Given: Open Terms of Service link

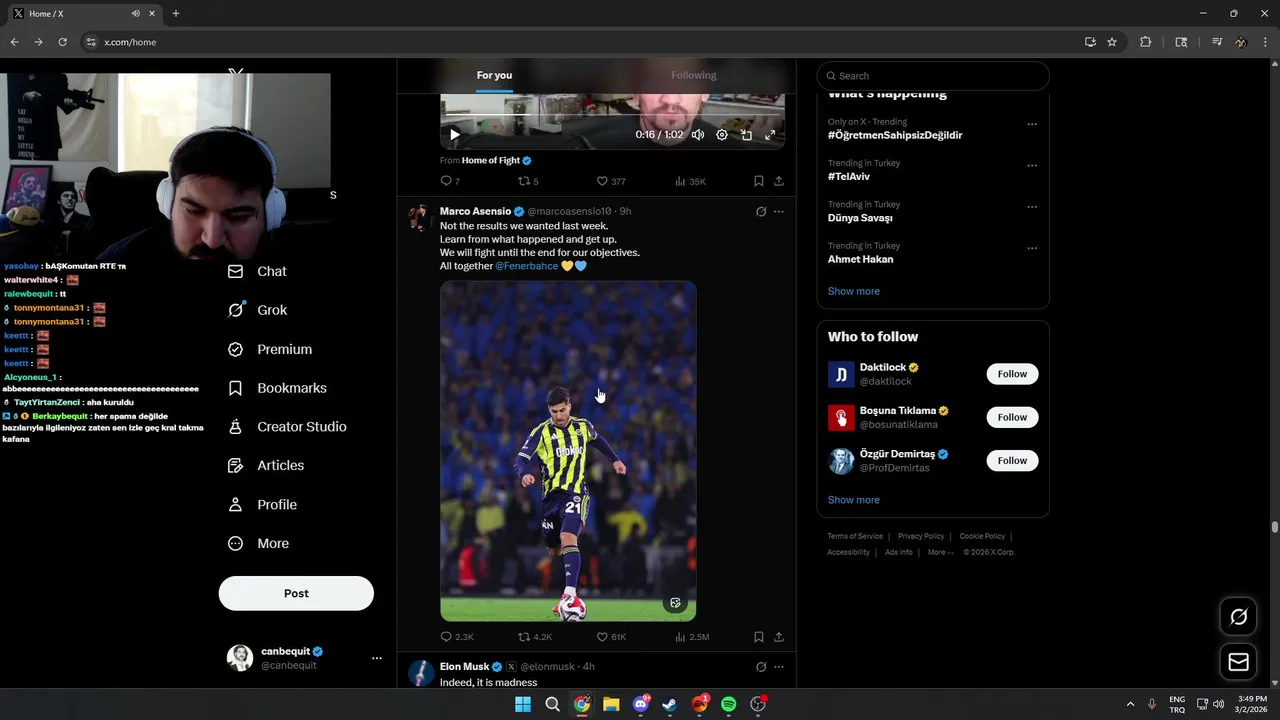Looking at the screenshot, I should pyautogui.click(x=855, y=536).
